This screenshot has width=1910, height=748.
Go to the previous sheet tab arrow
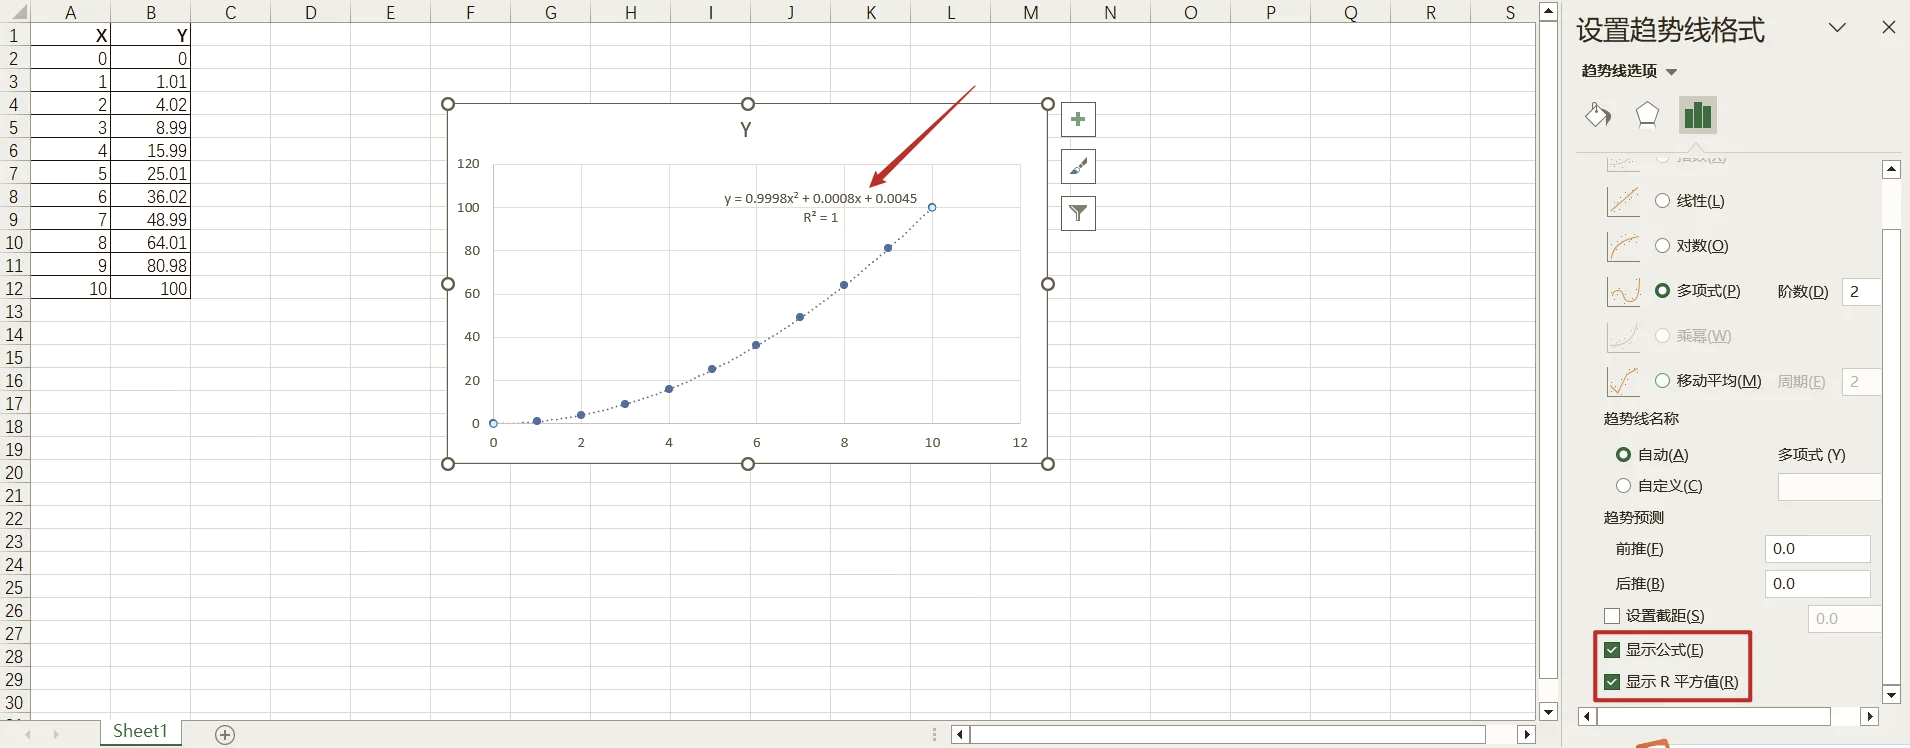click(x=28, y=735)
